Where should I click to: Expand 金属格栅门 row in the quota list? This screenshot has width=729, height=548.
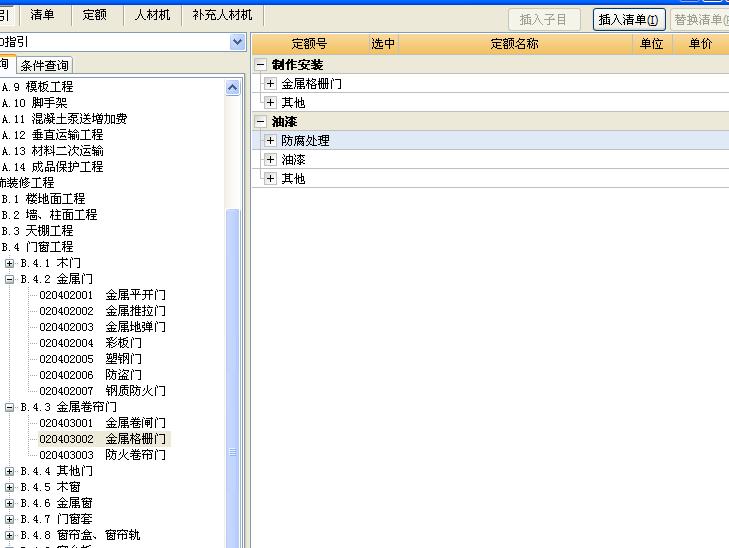(x=270, y=84)
